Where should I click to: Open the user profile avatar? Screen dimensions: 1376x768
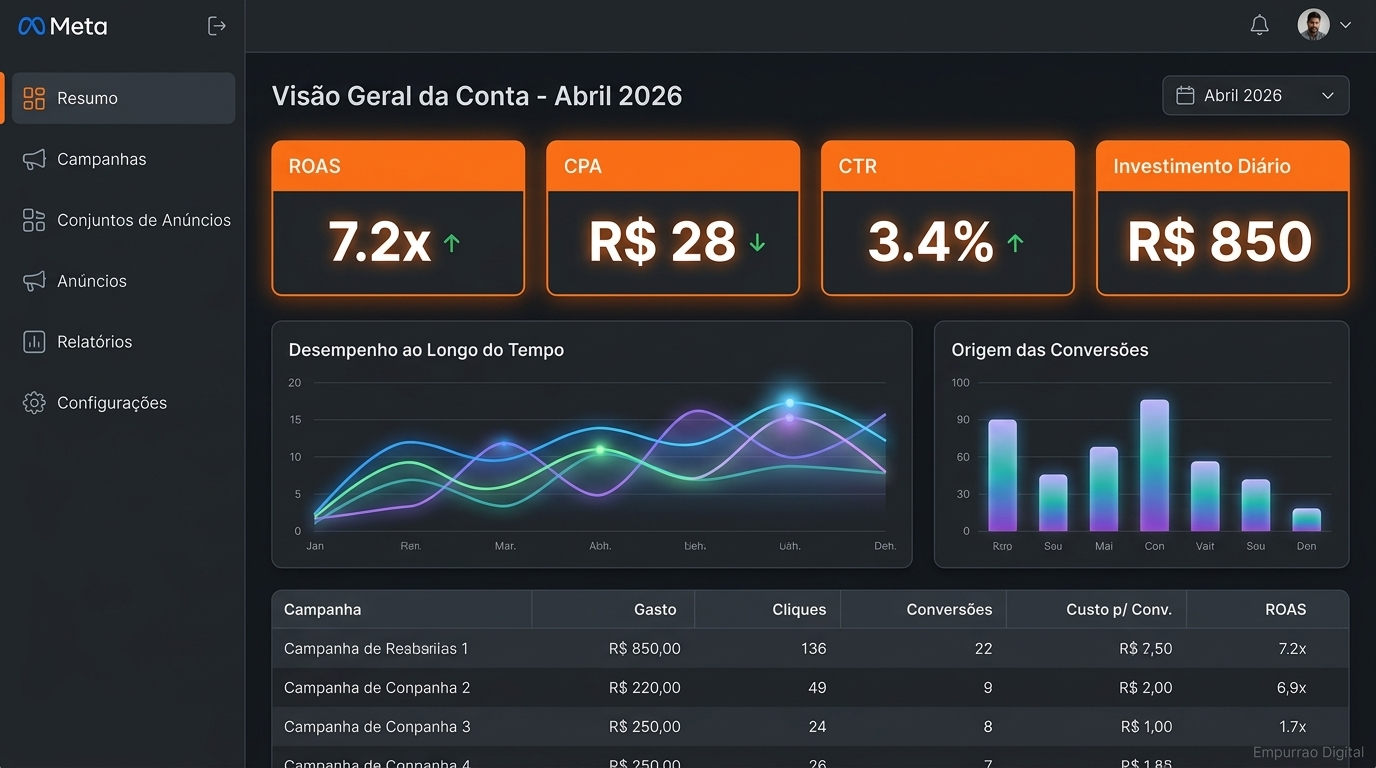click(x=1313, y=25)
